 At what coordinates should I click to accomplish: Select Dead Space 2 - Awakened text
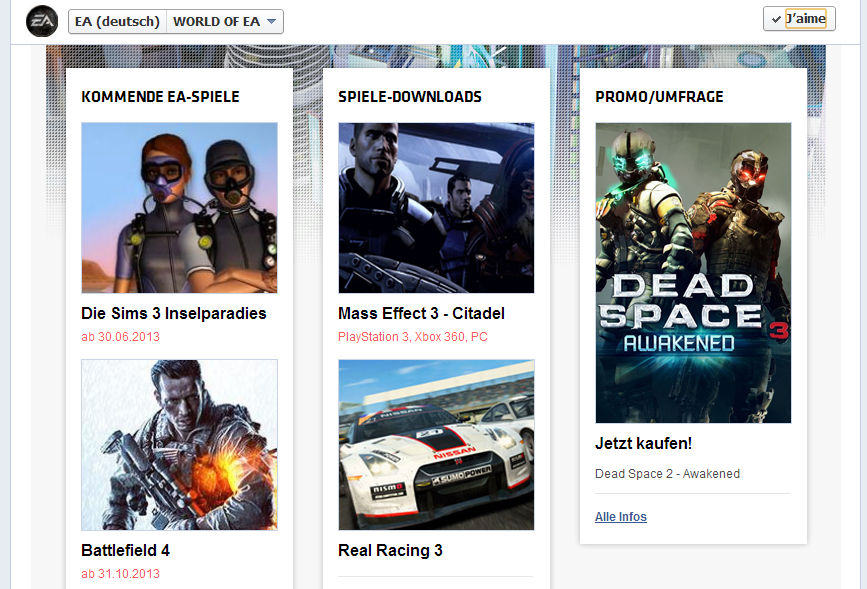[667, 474]
